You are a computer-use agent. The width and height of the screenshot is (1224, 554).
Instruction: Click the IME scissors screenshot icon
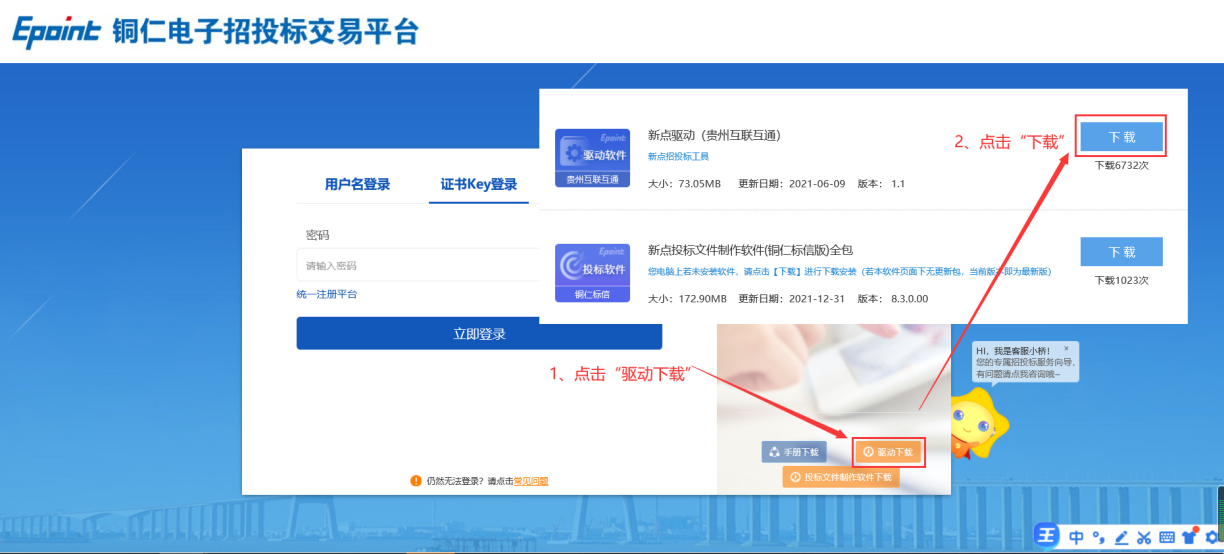pos(1144,537)
